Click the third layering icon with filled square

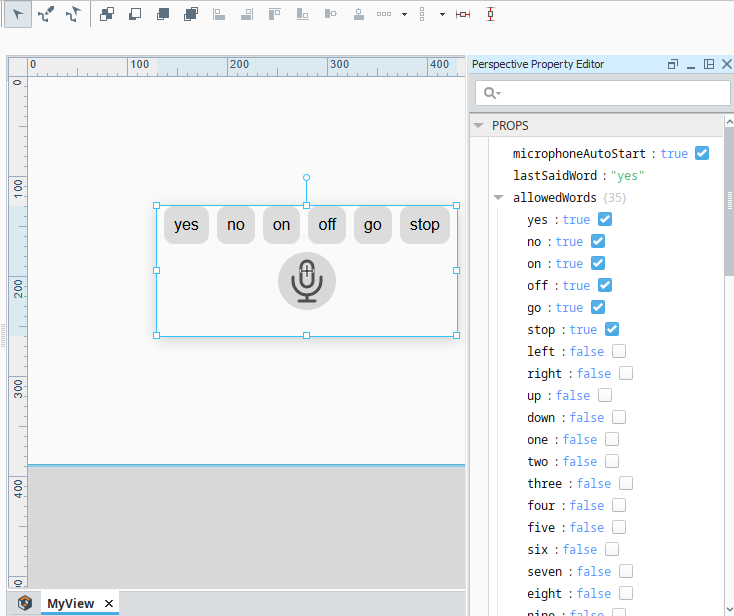pos(163,14)
